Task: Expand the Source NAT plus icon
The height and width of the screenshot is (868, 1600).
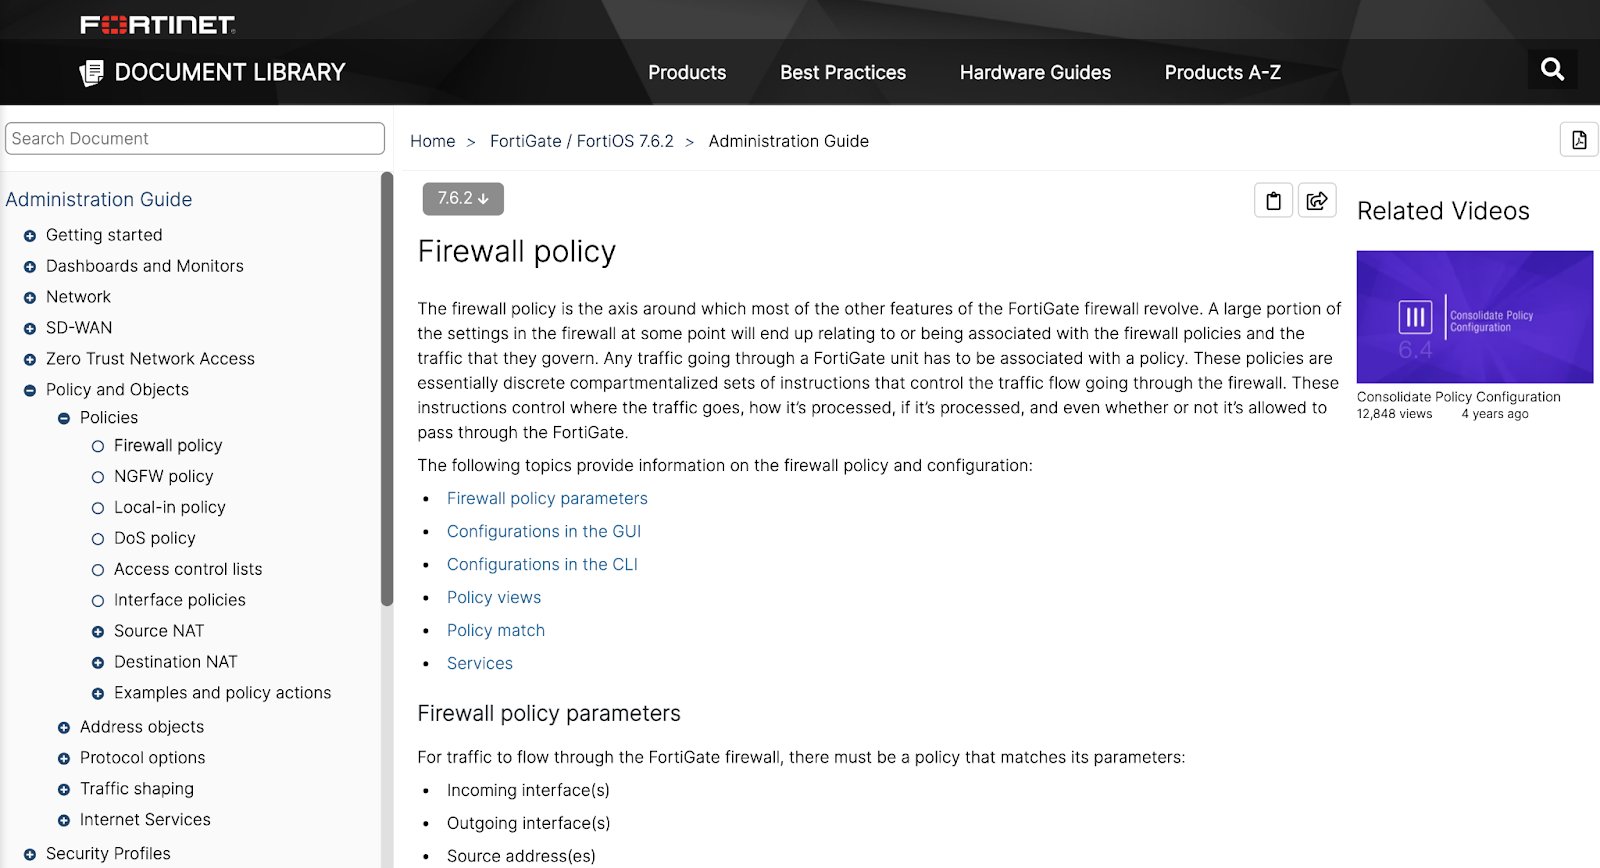Action: click(x=98, y=632)
